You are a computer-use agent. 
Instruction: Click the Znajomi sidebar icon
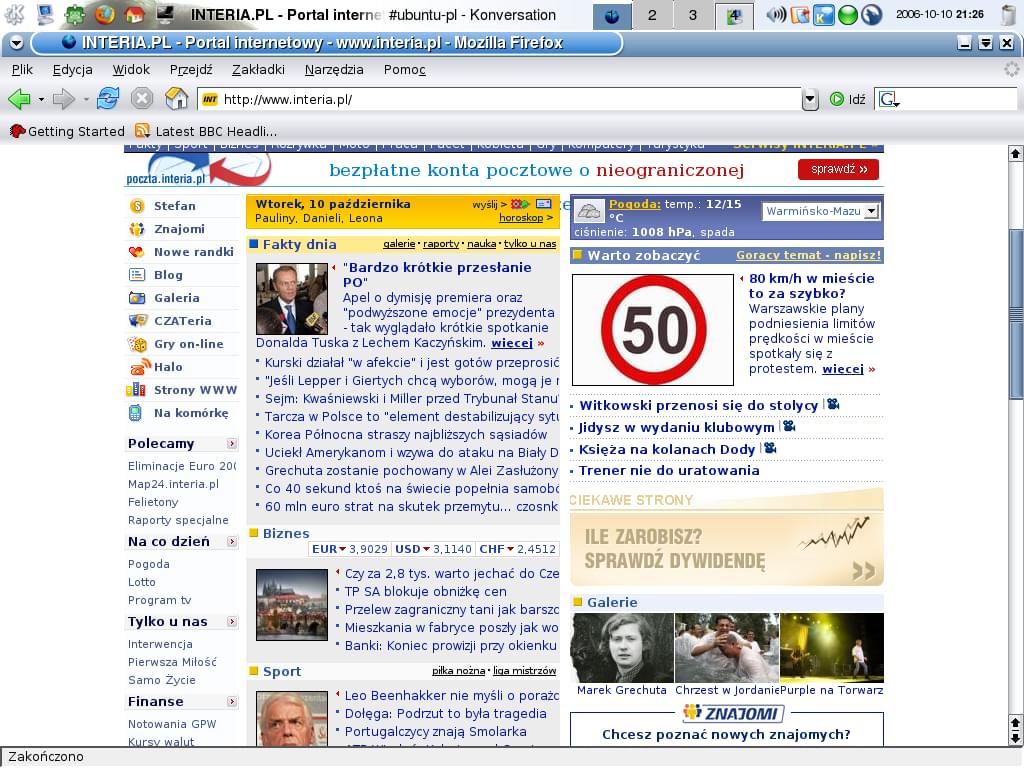[x=136, y=229]
